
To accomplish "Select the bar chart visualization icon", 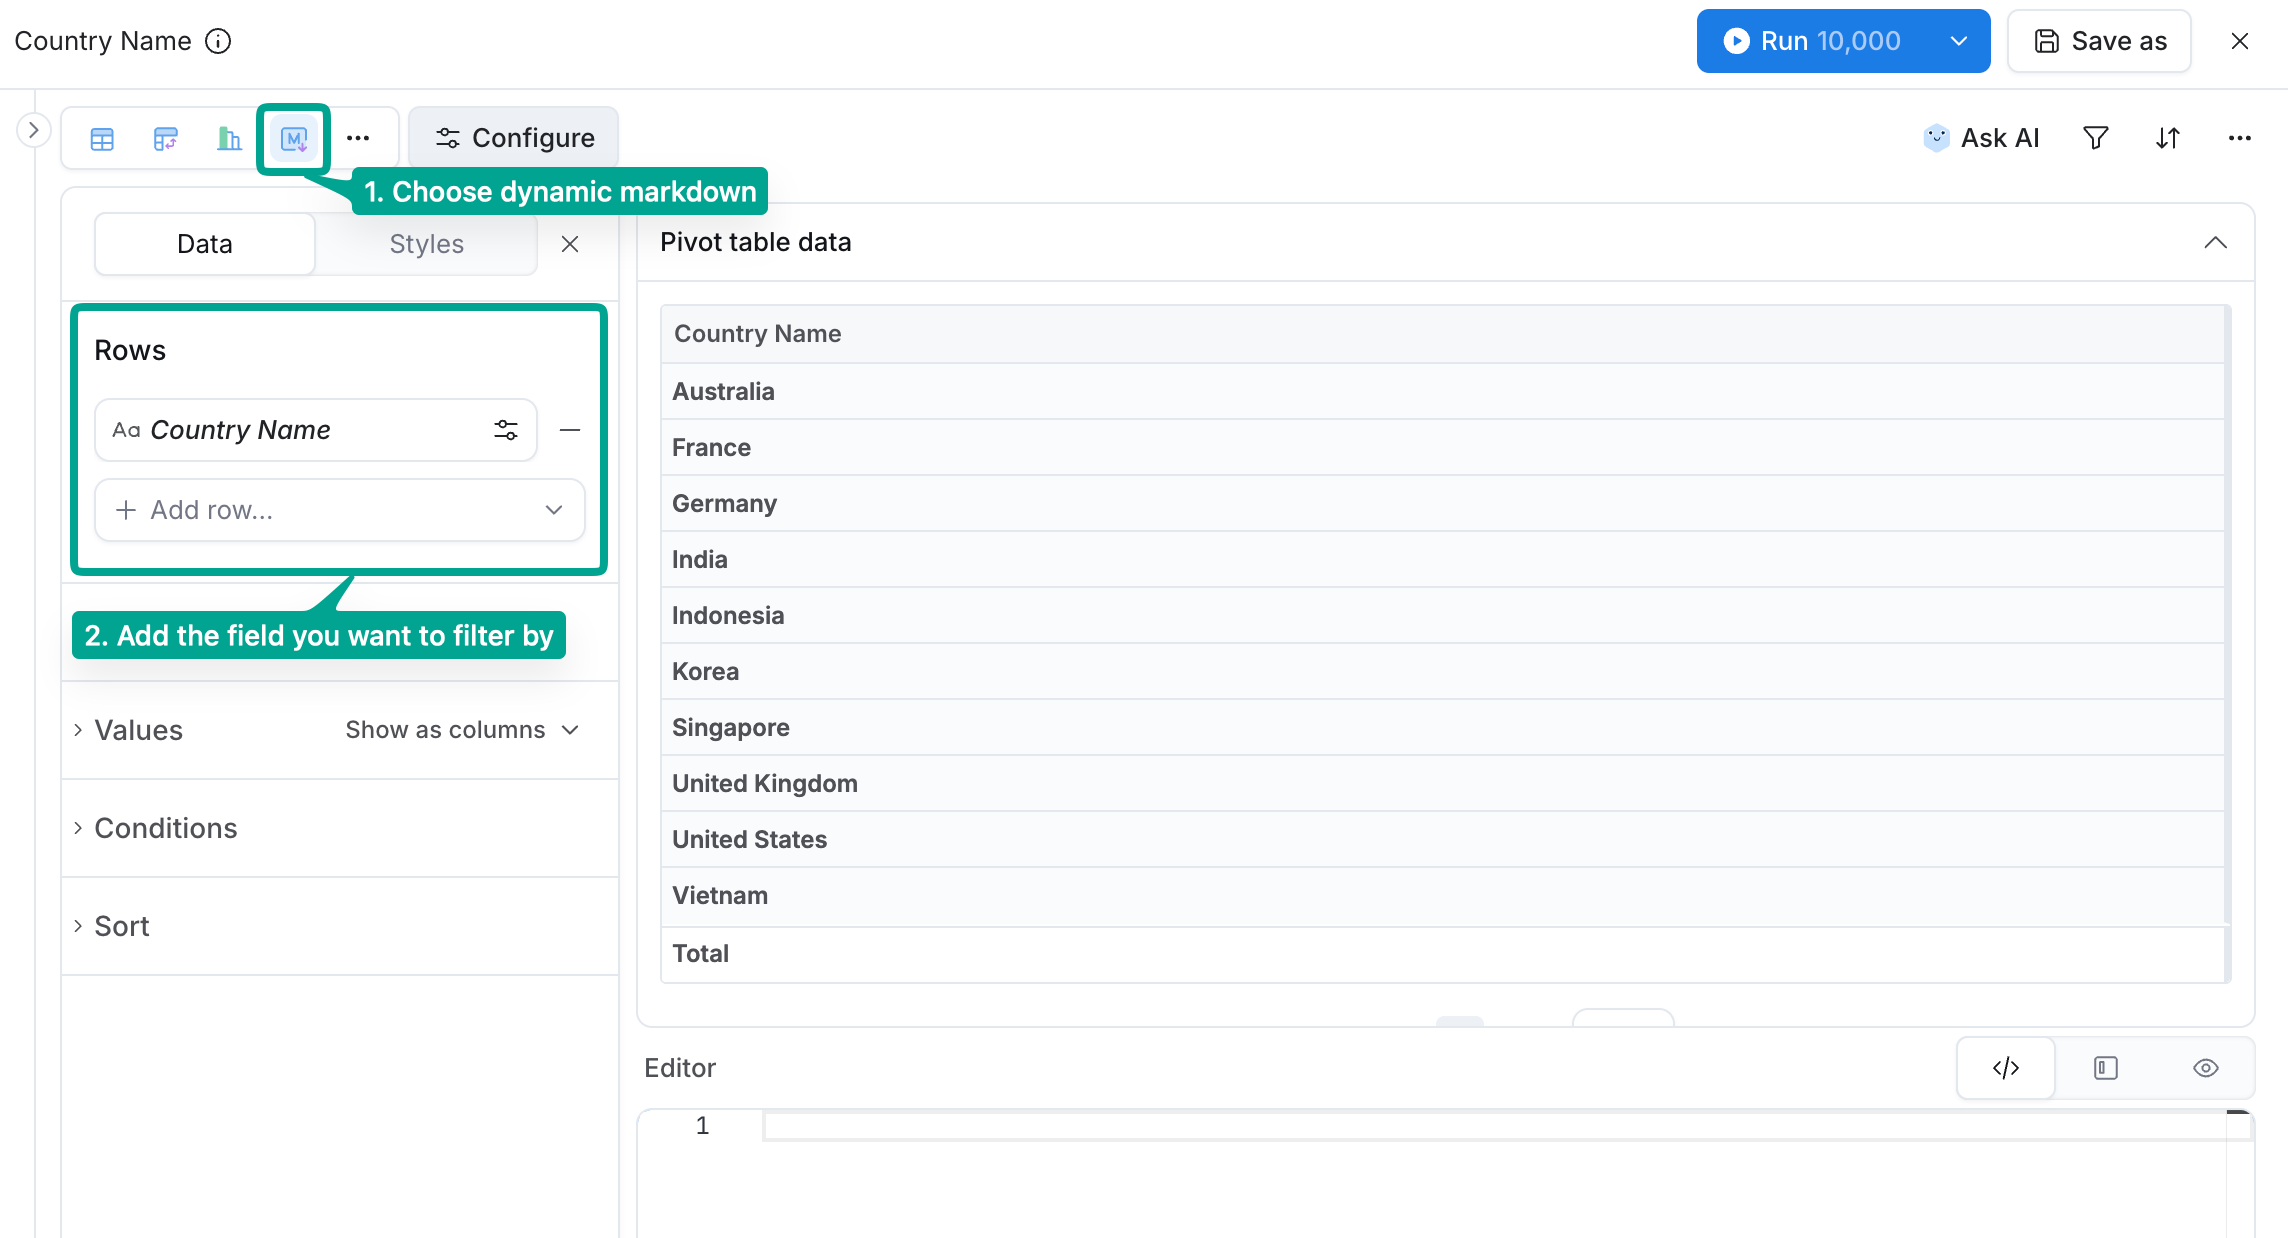I will click(230, 139).
